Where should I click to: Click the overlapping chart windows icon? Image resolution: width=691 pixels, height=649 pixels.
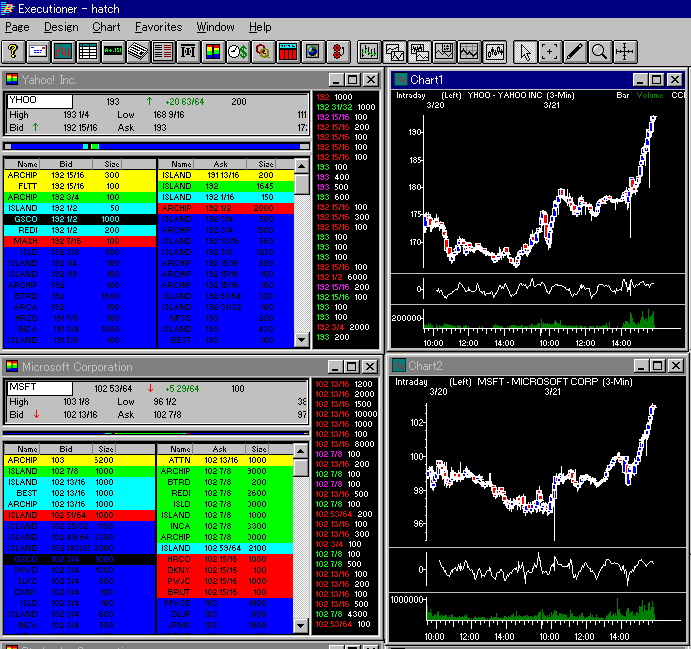[x=394, y=52]
